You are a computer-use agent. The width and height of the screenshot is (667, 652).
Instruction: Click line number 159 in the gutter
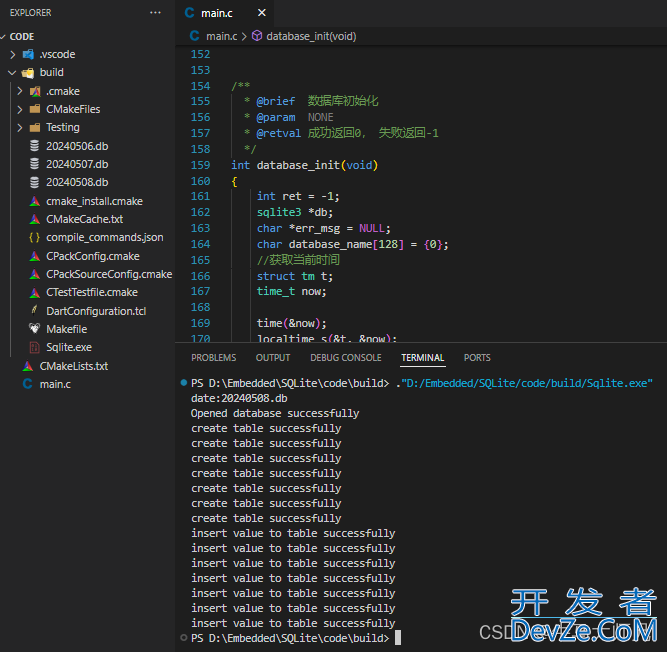[200, 165]
